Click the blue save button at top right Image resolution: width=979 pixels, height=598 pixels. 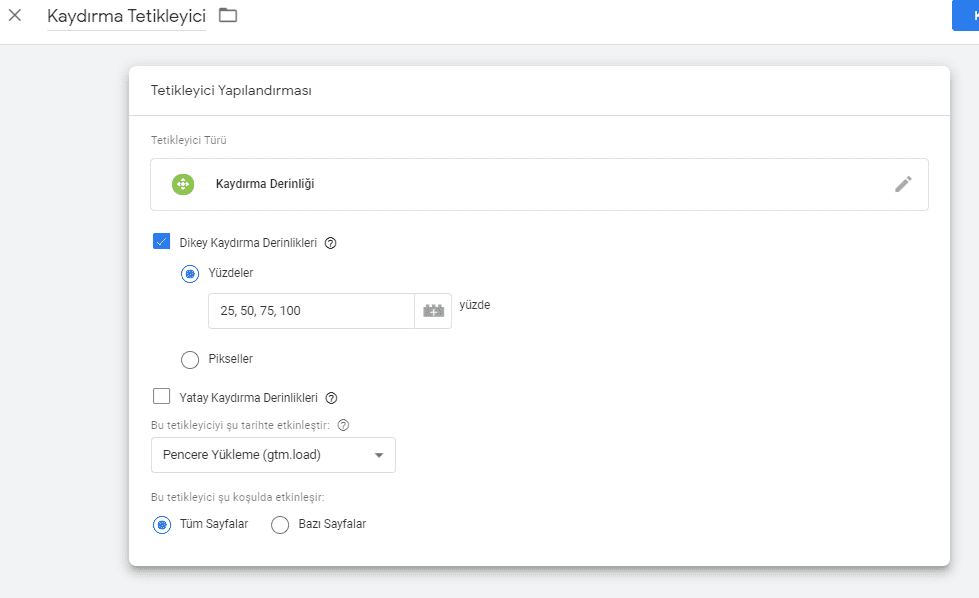coord(965,15)
